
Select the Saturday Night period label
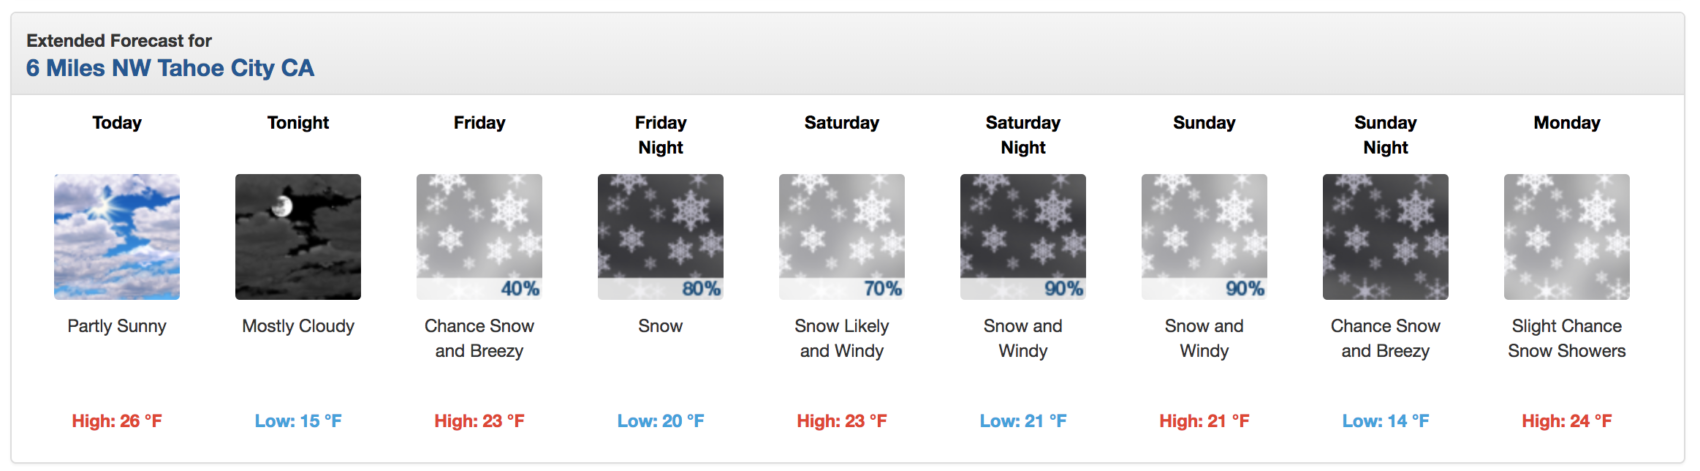point(1023,135)
